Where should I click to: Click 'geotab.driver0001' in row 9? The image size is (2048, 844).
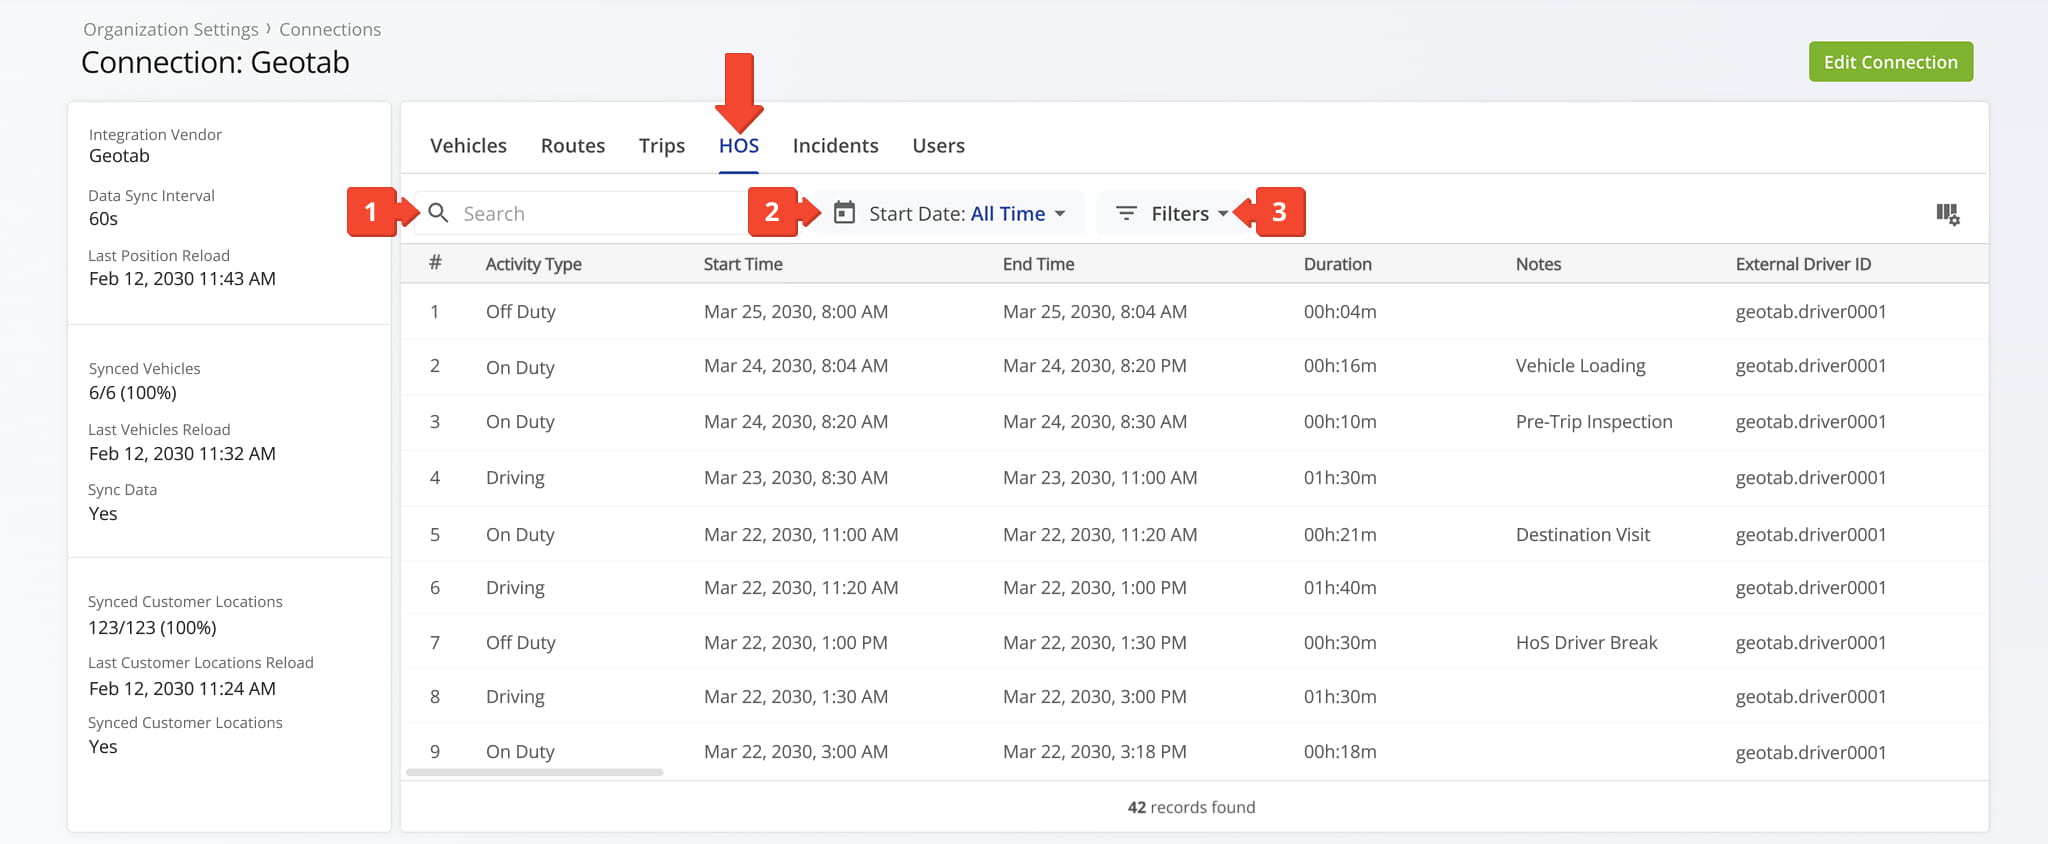click(x=1811, y=753)
